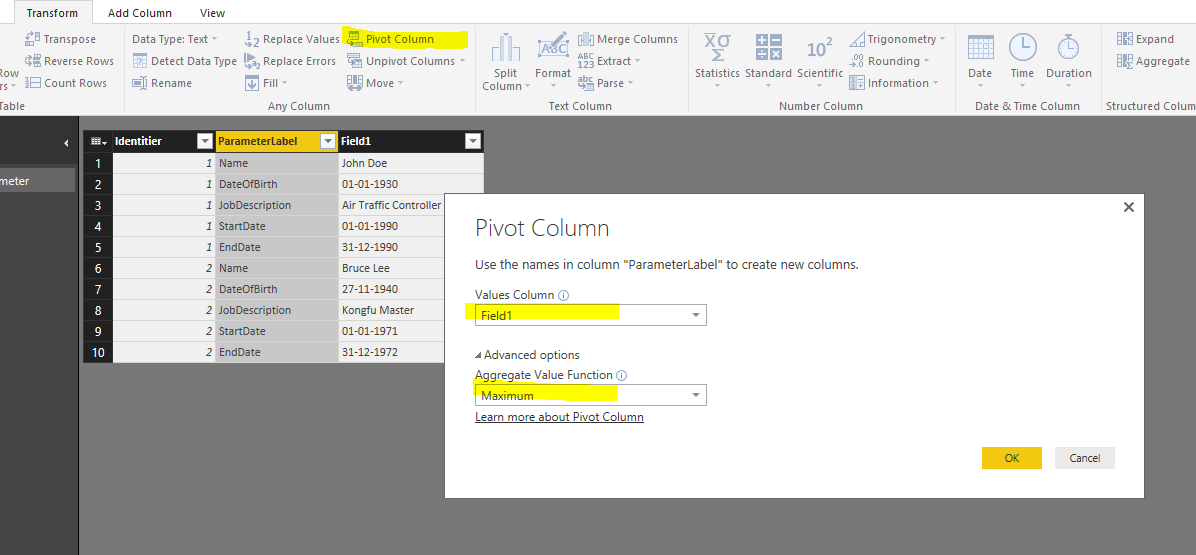This screenshot has width=1196, height=555.
Task: Open Unpivot Columns dropdown
Action: (x=406, y=61)
